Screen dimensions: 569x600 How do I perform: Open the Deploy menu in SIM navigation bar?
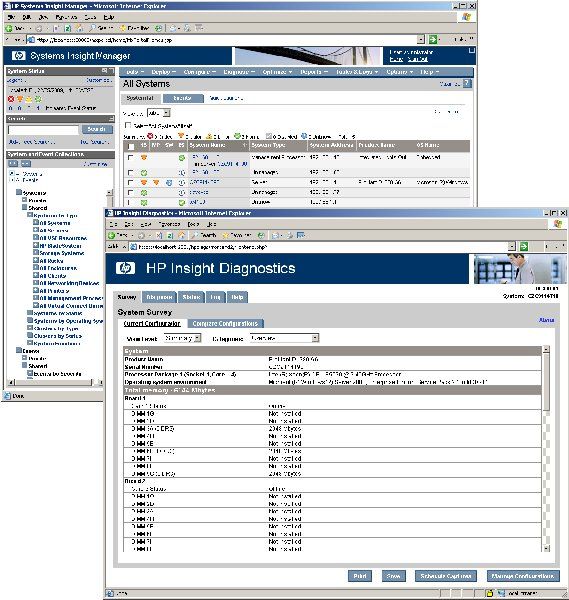click(x=163, y=72)
